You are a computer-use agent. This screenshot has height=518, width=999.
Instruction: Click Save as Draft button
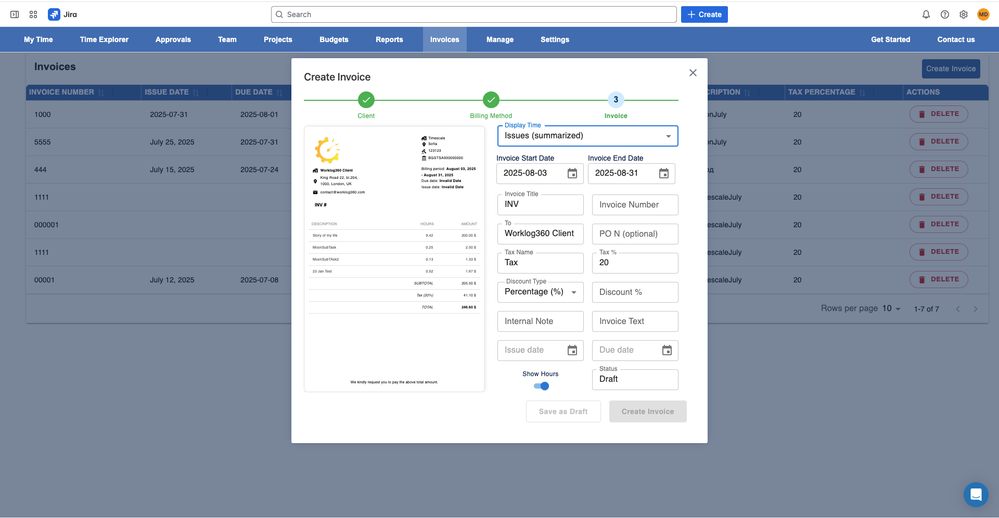click(x=563, y=412)
